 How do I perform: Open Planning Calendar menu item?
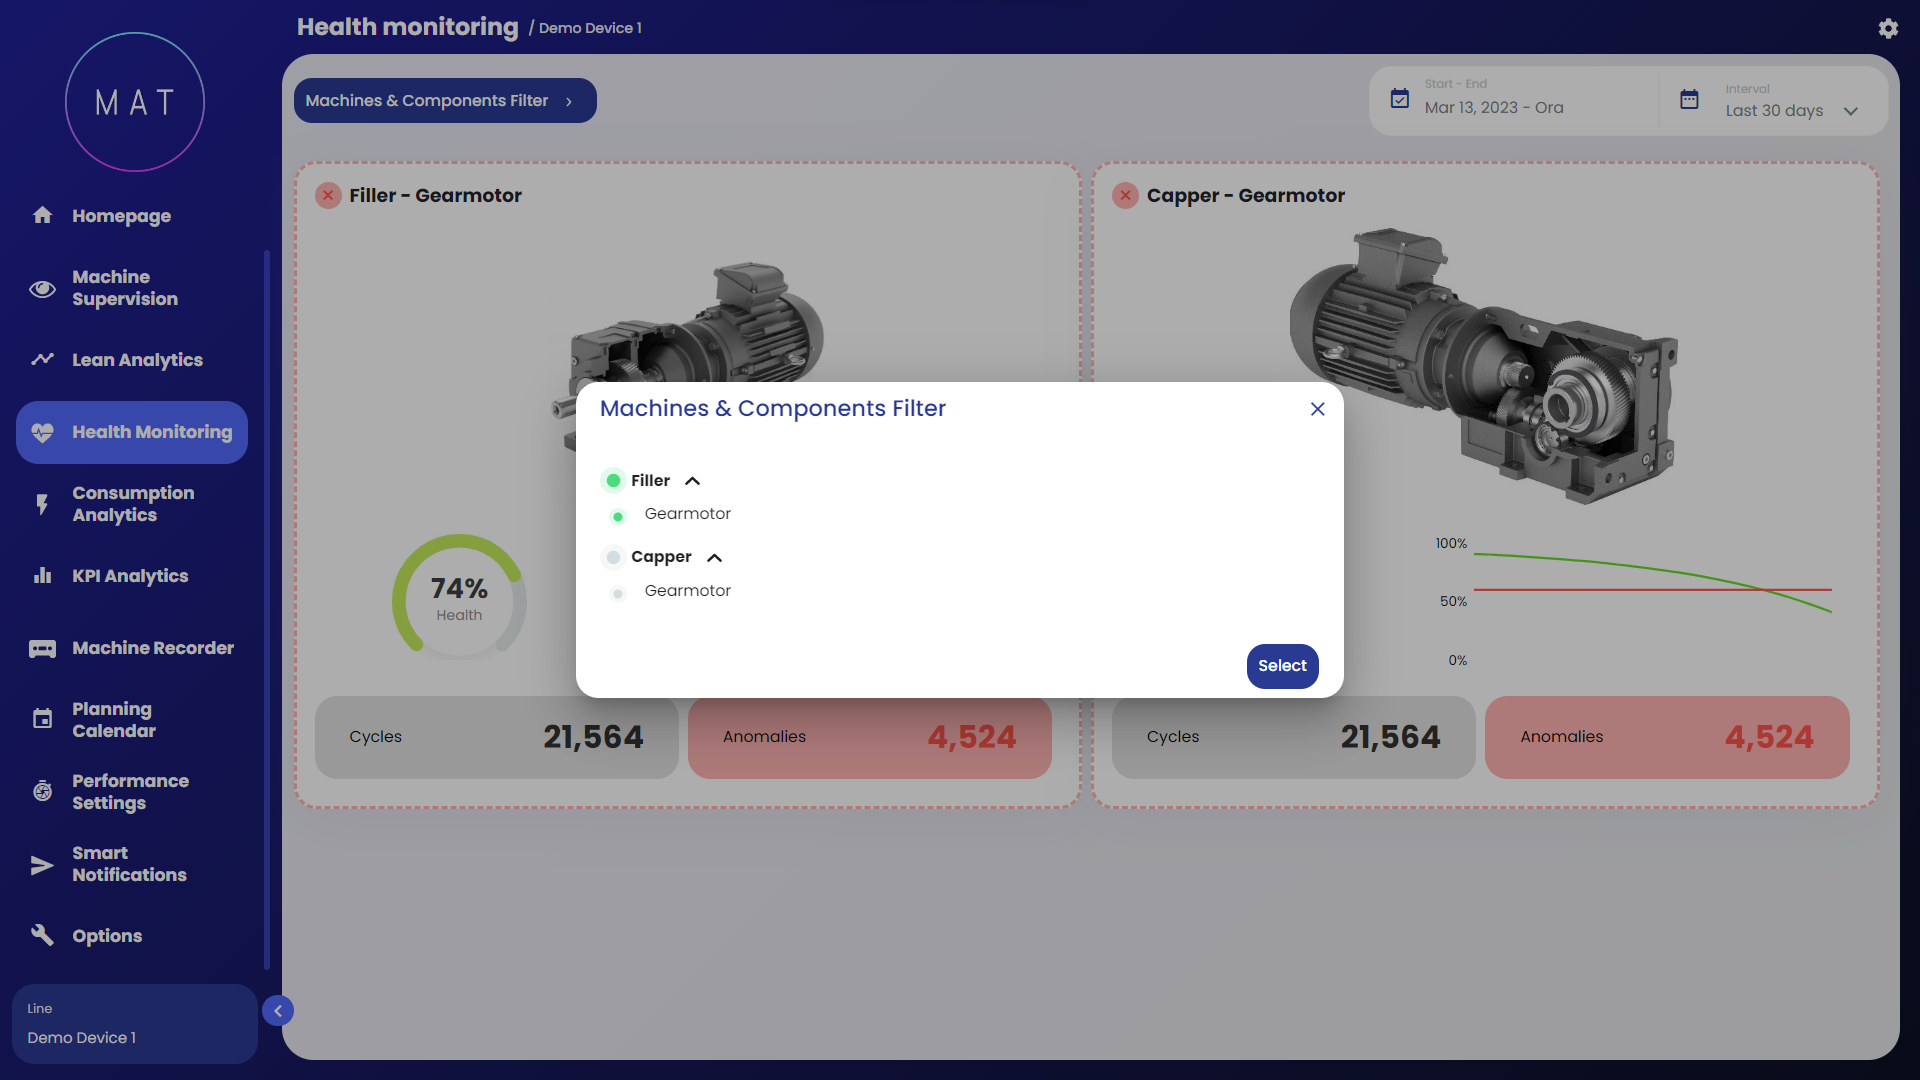[x=114, y=720]
